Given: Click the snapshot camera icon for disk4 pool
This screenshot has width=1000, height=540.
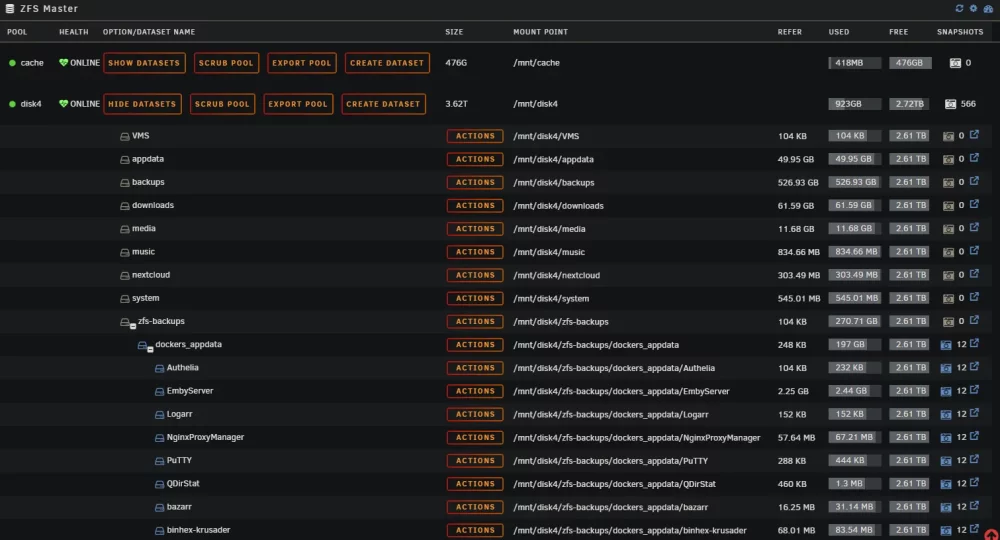Looking at the screenshot, I should tap(950, 104).
